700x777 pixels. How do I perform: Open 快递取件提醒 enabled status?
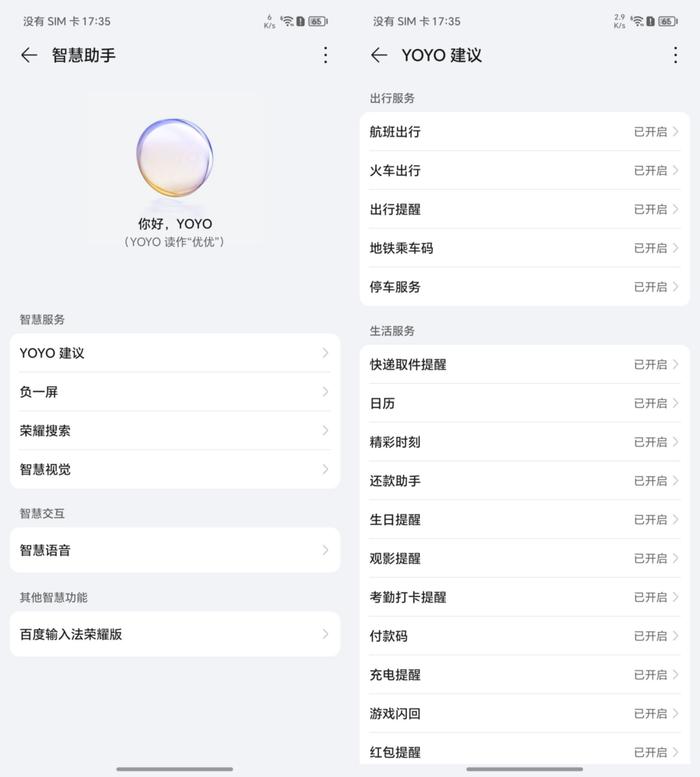[x=655, y=365]
